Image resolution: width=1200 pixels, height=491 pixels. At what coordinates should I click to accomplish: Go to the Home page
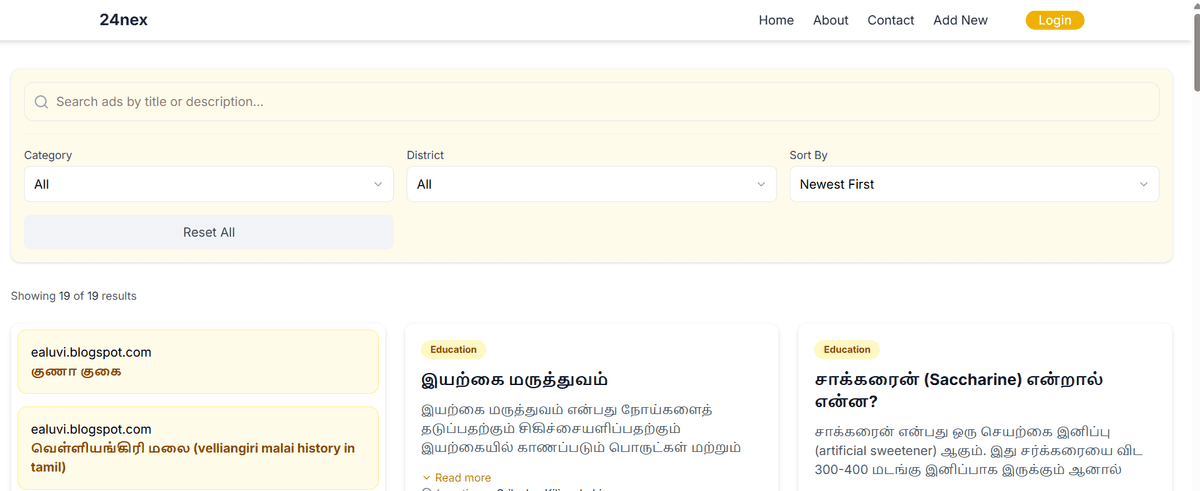point(776,20)
